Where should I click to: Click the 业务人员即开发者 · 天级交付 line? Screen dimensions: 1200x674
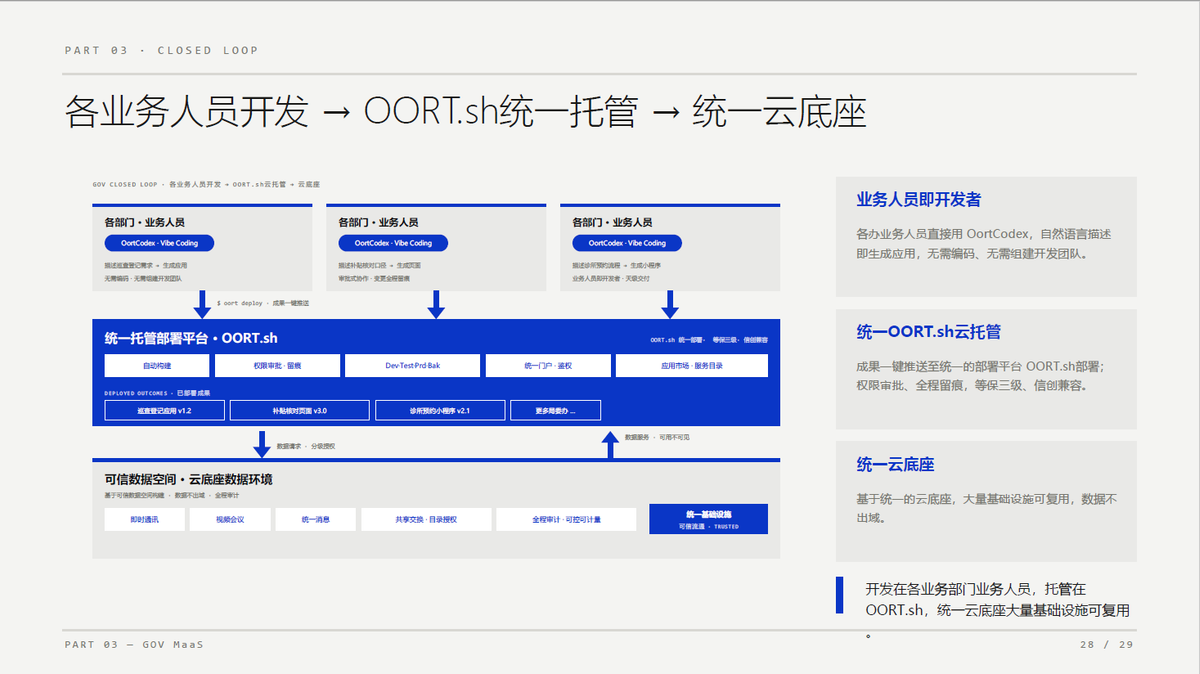[612, 279]
